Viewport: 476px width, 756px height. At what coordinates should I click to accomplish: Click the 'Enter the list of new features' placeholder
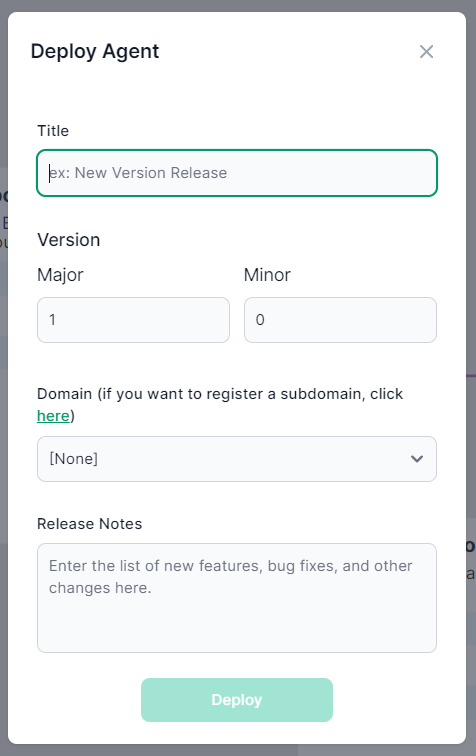(231, 577)
